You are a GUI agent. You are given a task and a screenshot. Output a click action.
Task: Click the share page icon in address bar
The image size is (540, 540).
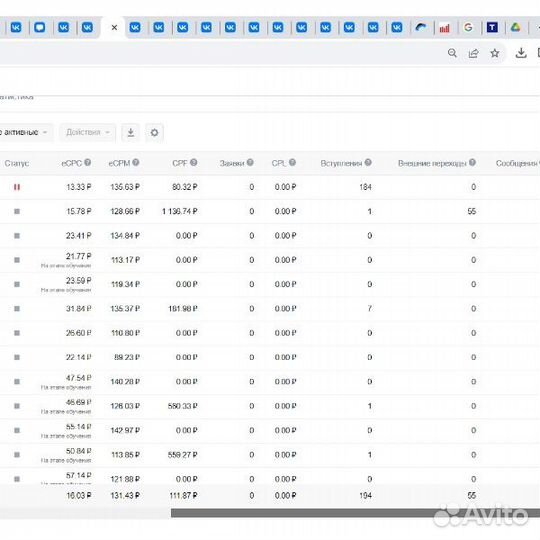pyautogui.click(x=474, y=53)
